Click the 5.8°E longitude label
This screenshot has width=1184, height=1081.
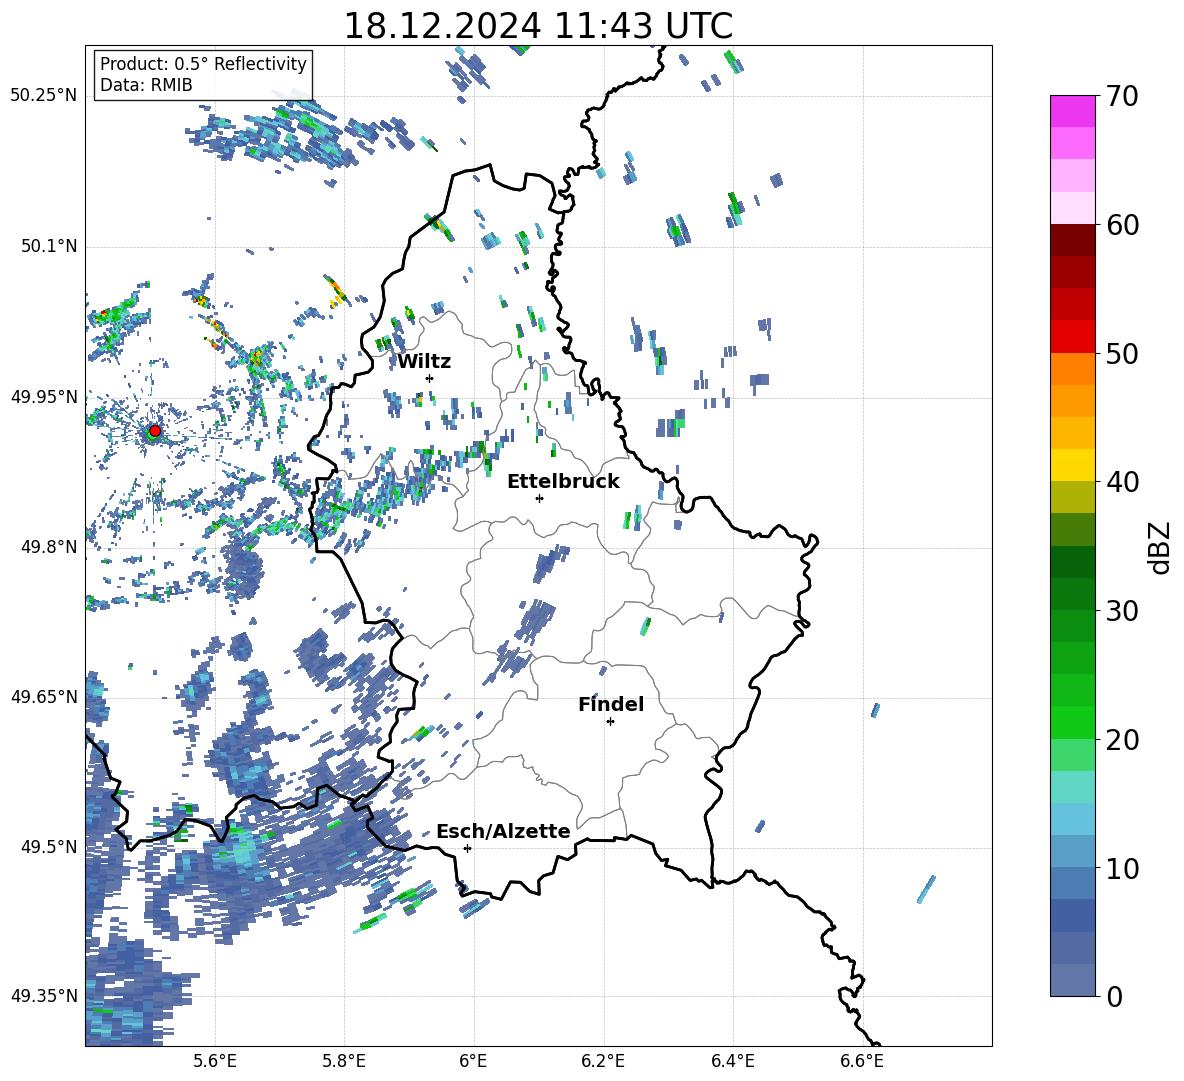344,1061
